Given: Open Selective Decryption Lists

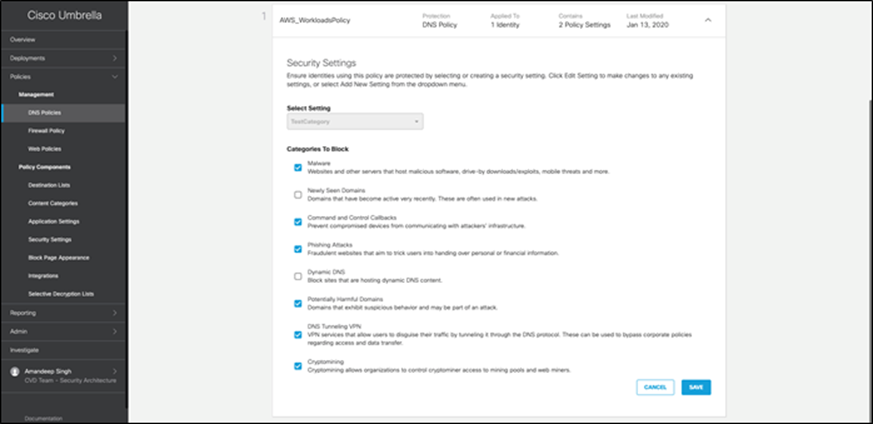Looking at the screenshot, I should pyautogui.click(x=61, y=294).
